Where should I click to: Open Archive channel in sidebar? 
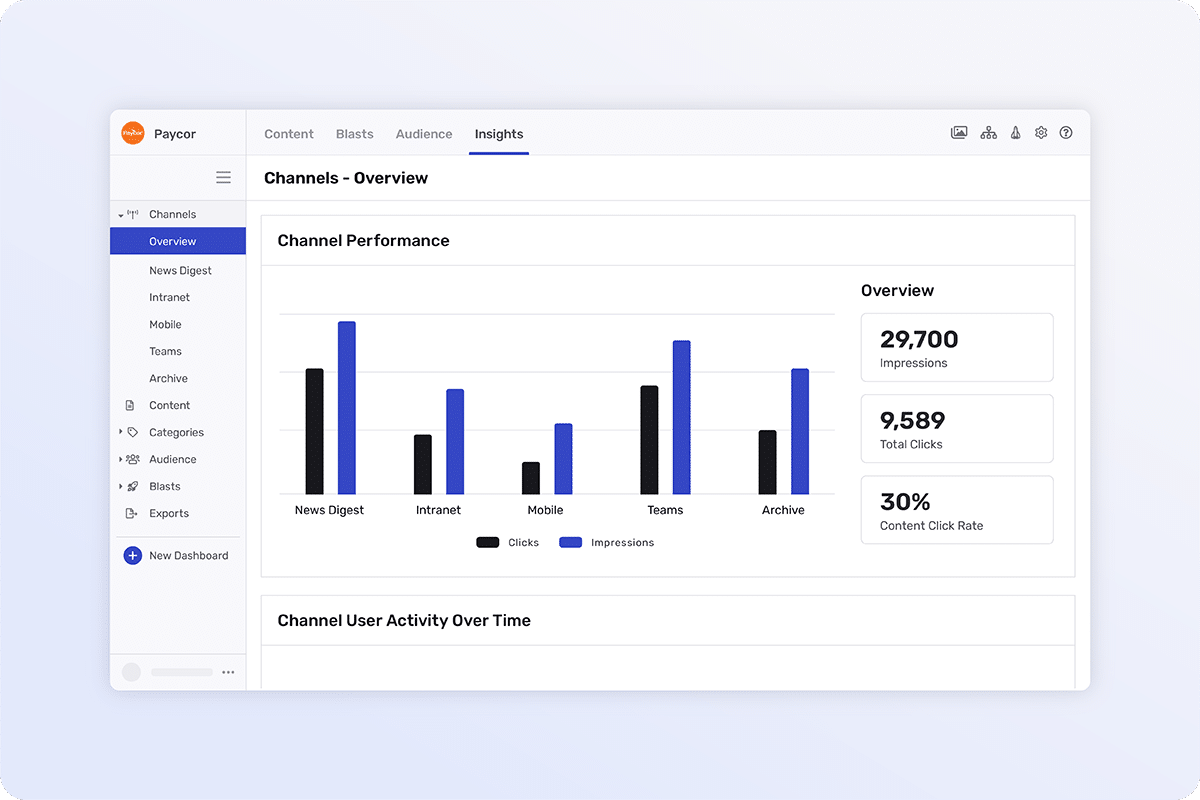tap(168, 378)
